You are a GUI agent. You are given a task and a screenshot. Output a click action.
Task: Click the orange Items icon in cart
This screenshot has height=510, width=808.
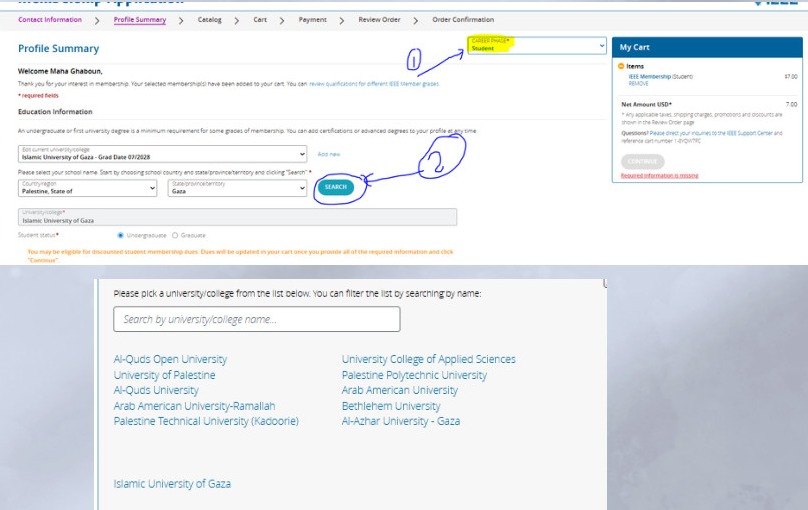click(x=621, y=66)
